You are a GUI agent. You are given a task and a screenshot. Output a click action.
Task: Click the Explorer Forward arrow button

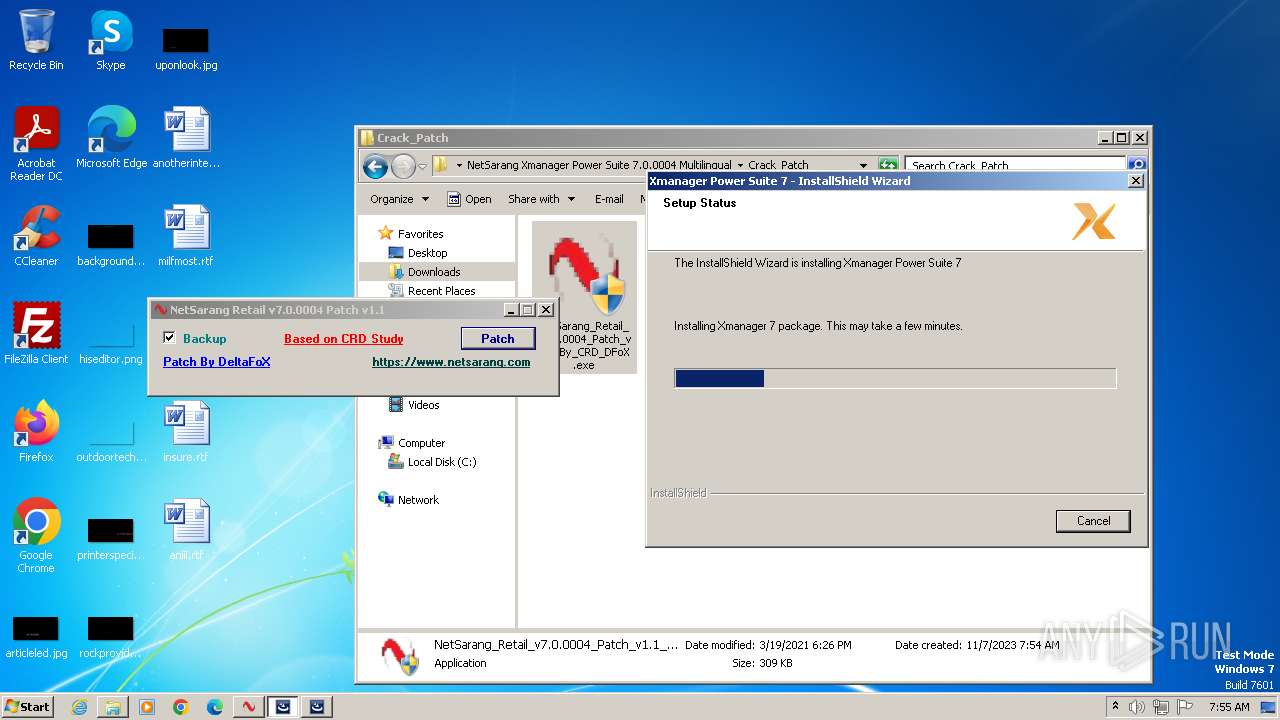coord(403,166)
